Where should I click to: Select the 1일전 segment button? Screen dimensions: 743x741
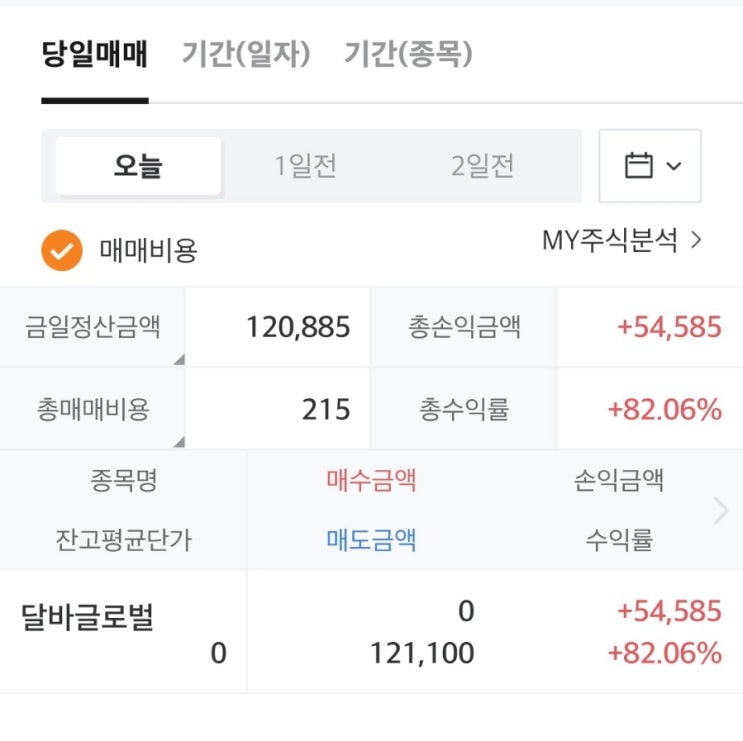pos(305,166)
